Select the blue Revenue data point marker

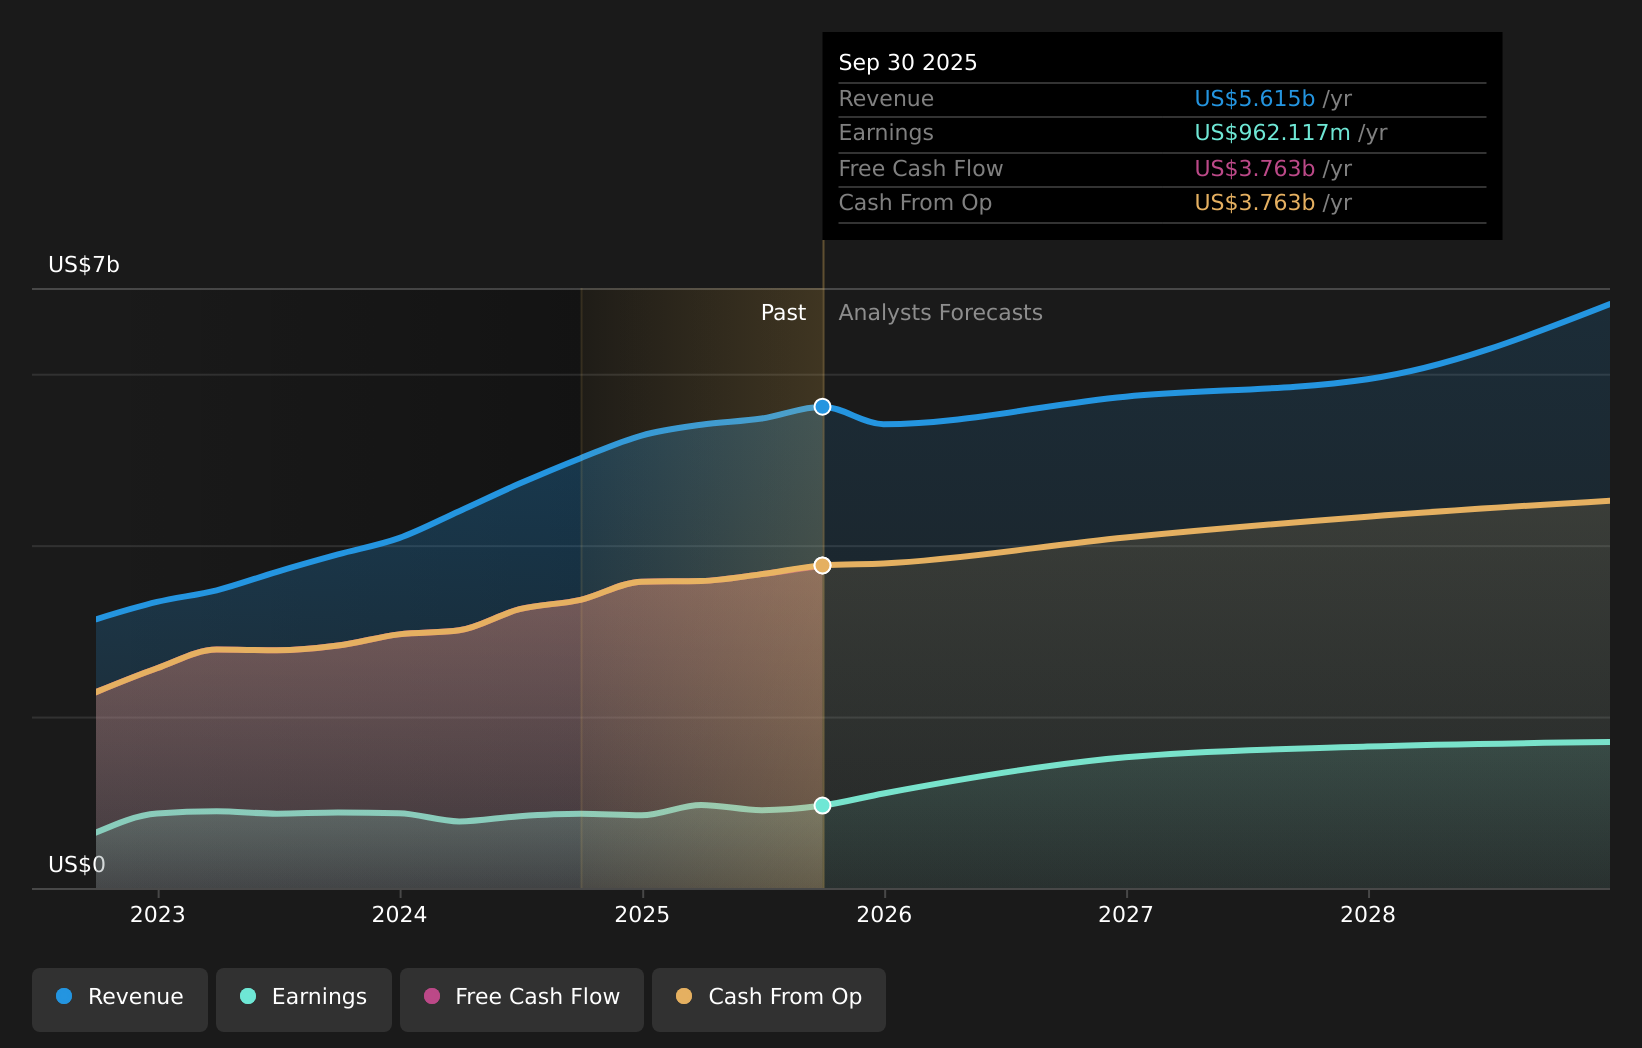pyautogui.click(x=822, y=406)
